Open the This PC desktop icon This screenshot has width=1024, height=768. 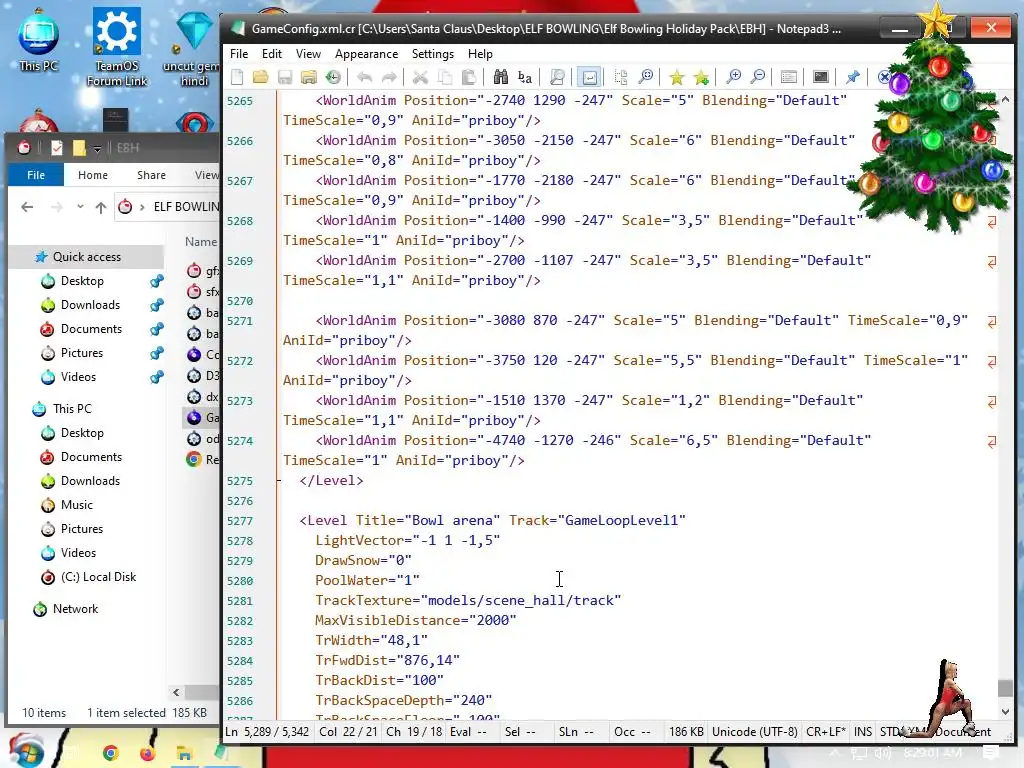[39, 40]
